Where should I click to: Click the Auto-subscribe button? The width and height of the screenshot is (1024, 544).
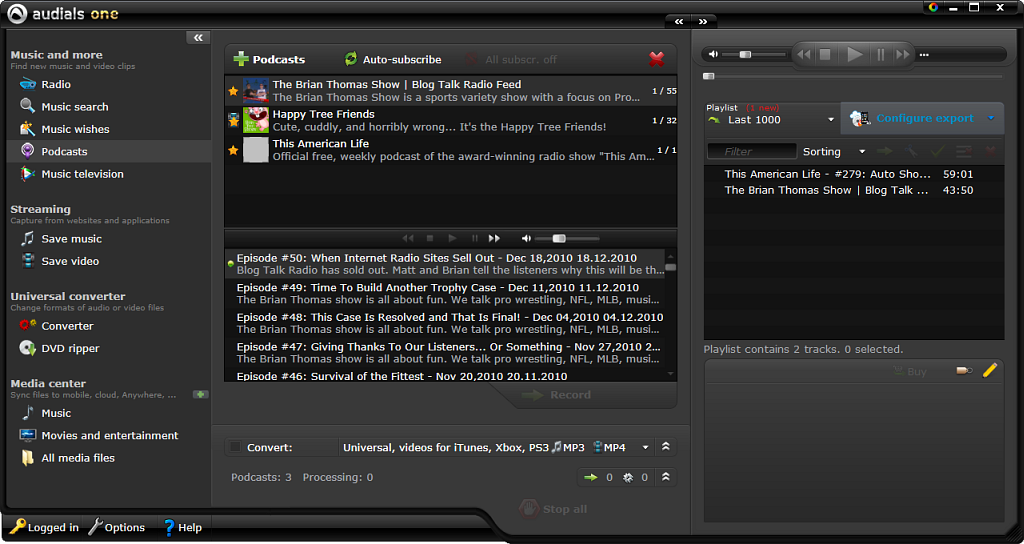tap(392, 59)
